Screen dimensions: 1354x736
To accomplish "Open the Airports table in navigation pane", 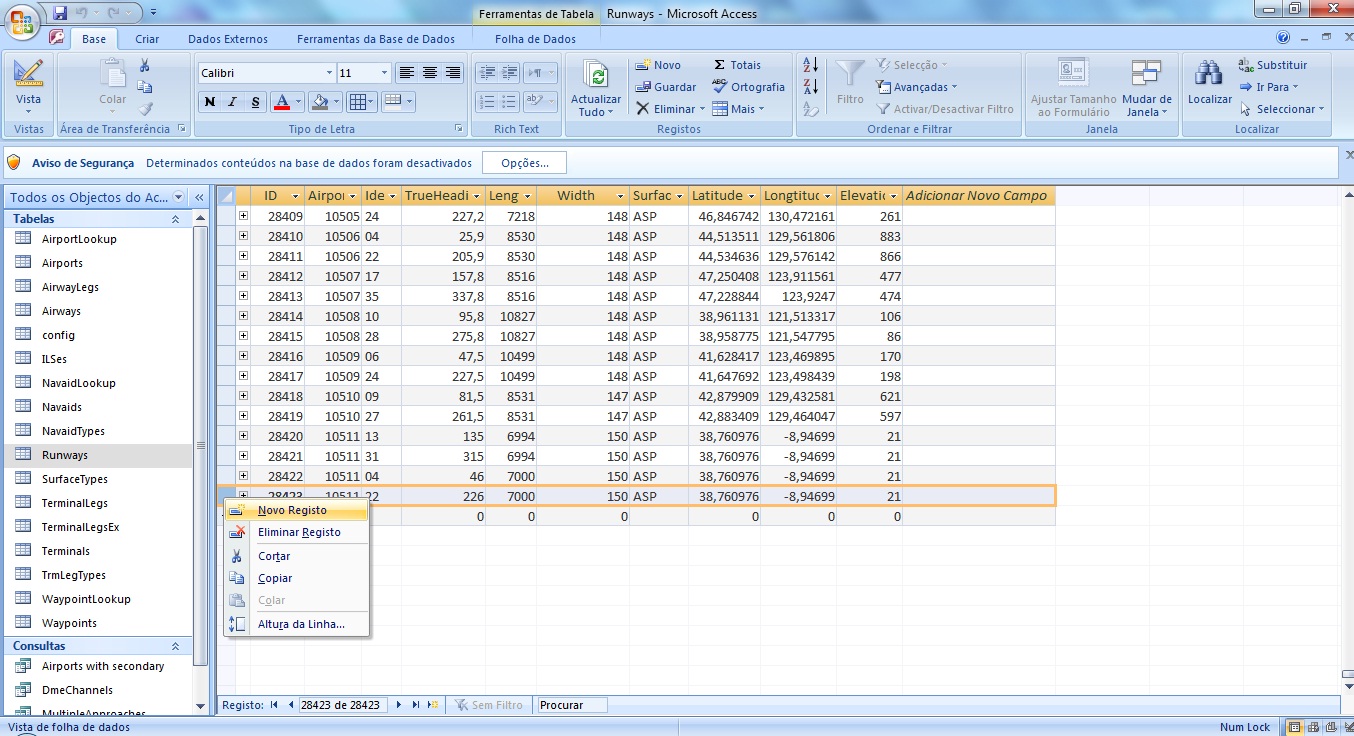I will click(x=62, y=263).
